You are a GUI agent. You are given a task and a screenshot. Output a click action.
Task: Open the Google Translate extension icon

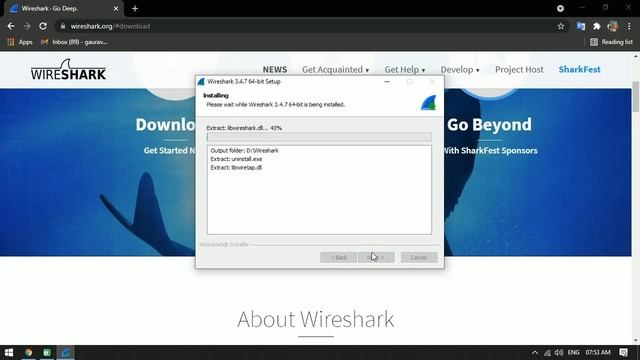point(581,26)
